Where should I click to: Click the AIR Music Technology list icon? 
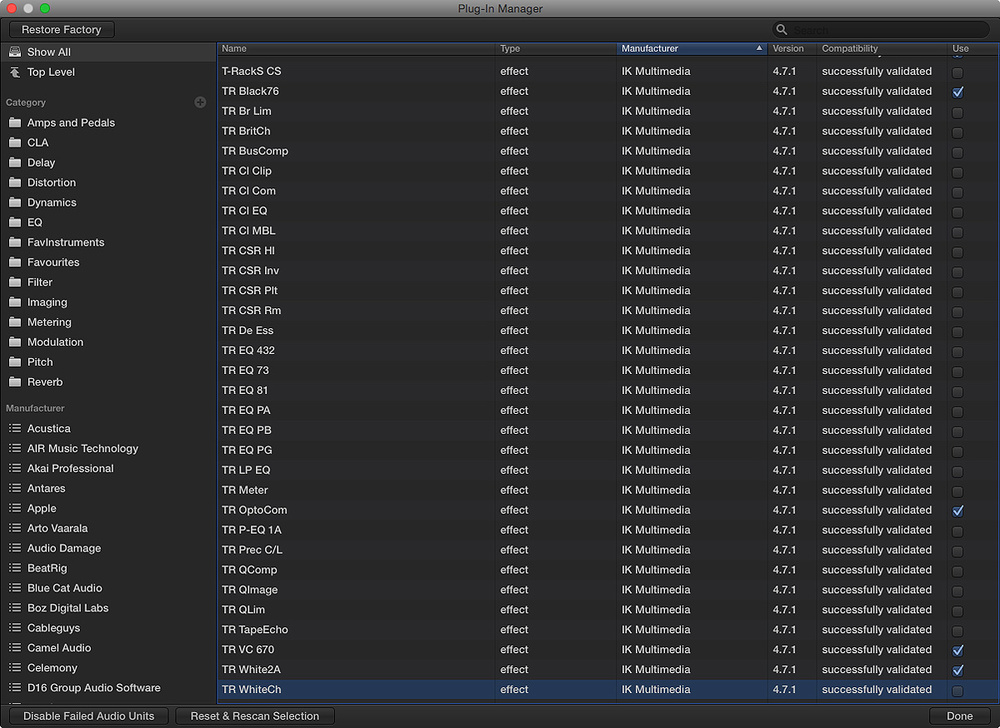click(x=15, y=448)
